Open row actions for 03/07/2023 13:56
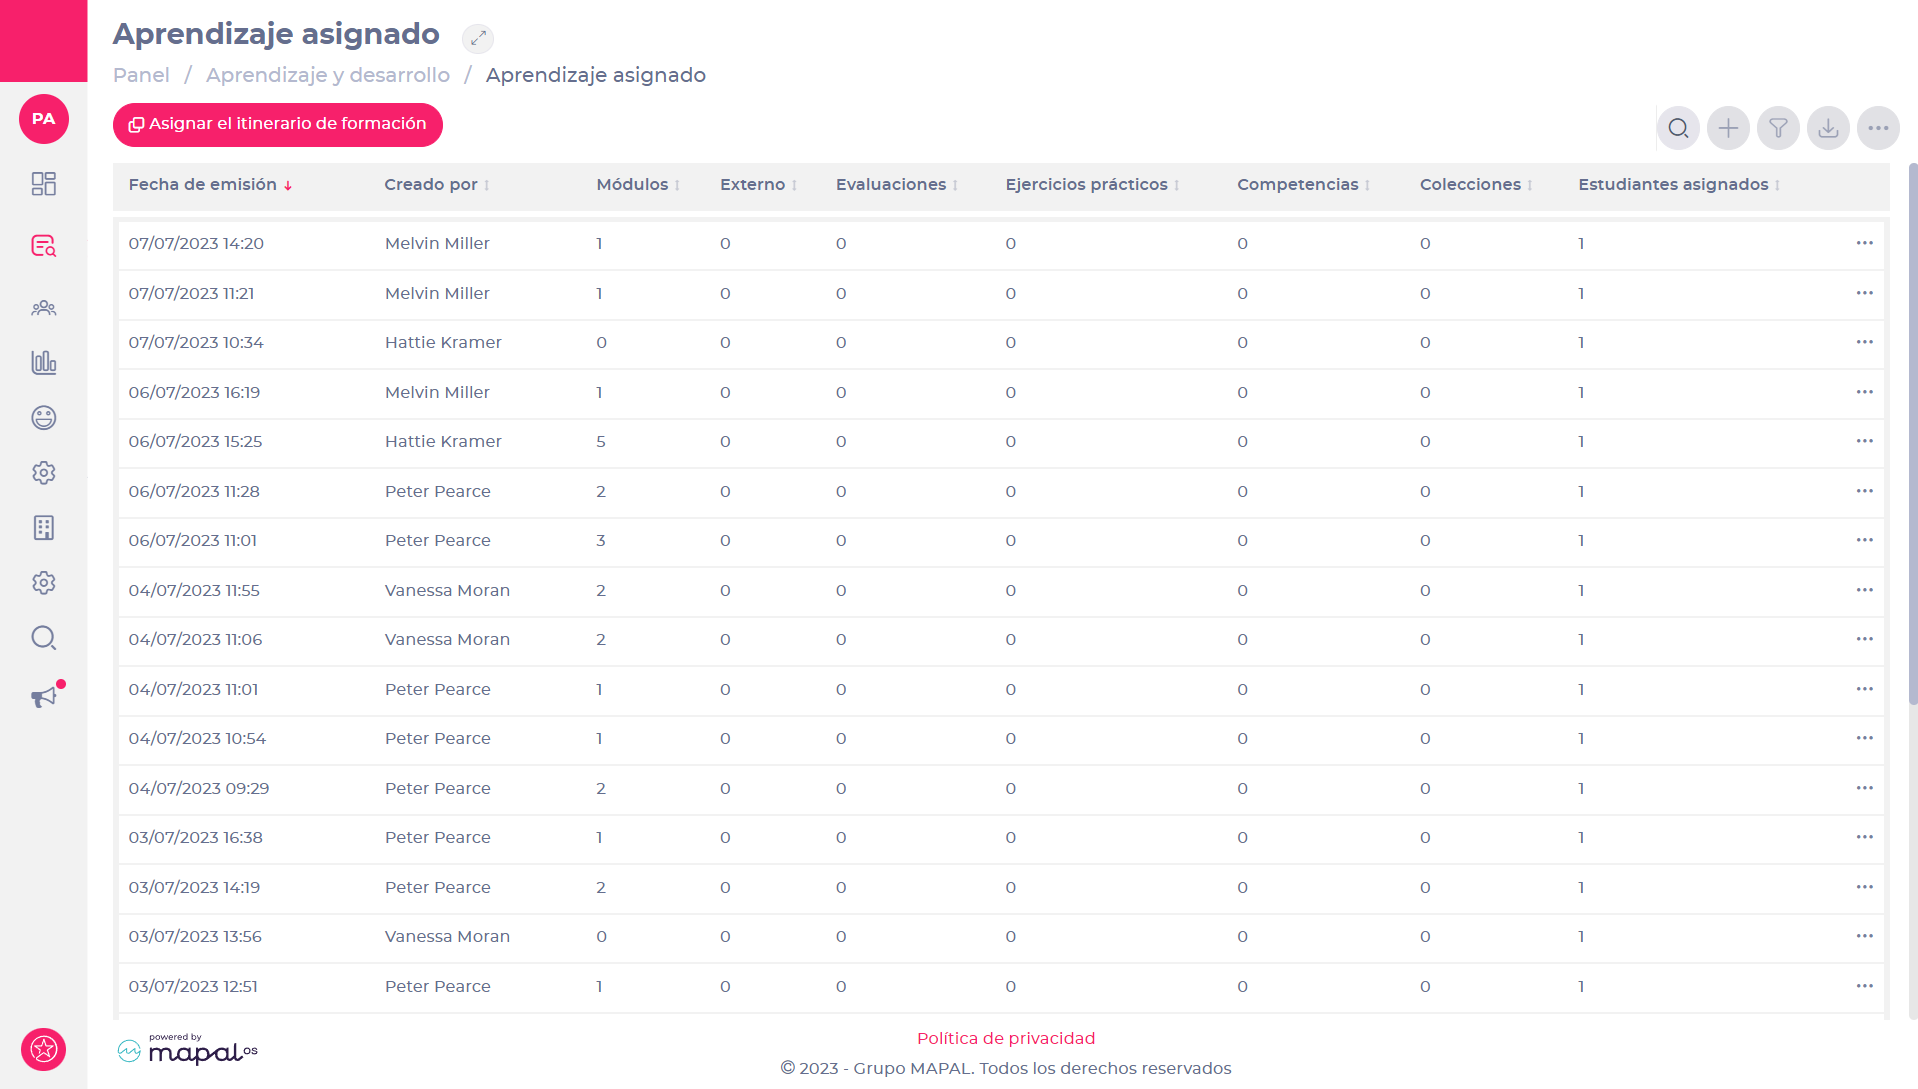 tap(1864, 936)
